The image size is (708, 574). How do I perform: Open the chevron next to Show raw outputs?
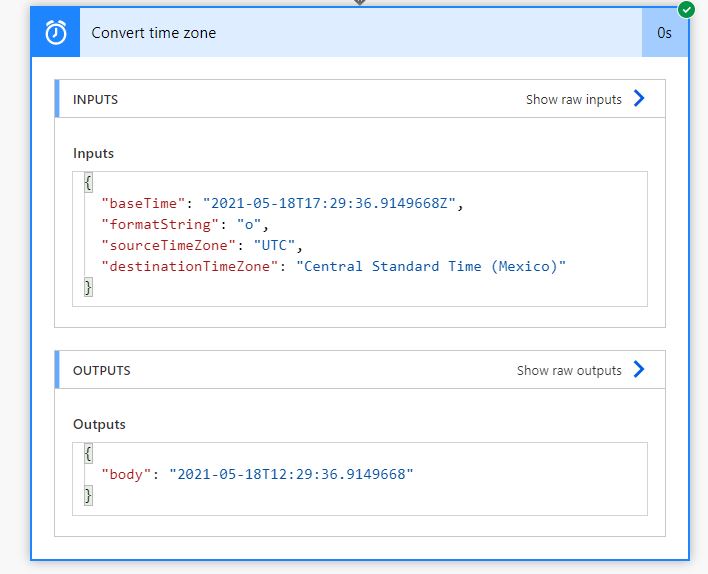[x=639, y=369]
